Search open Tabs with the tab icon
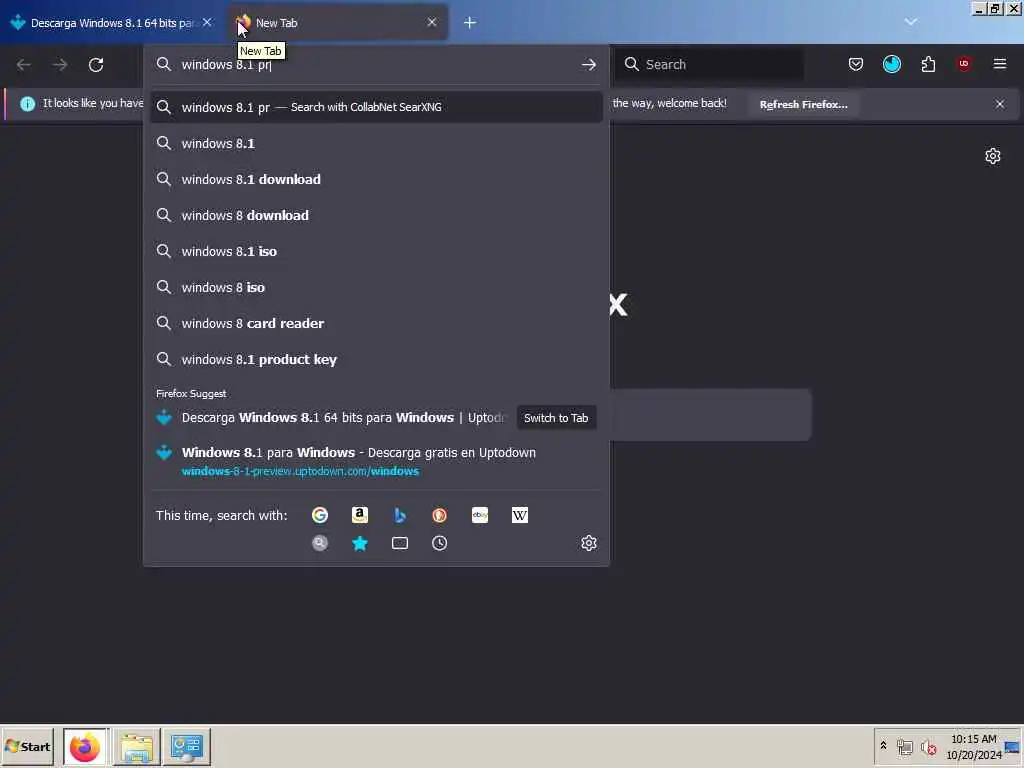This screenshot has width=1024, height=768. click(x=400, y=543)
